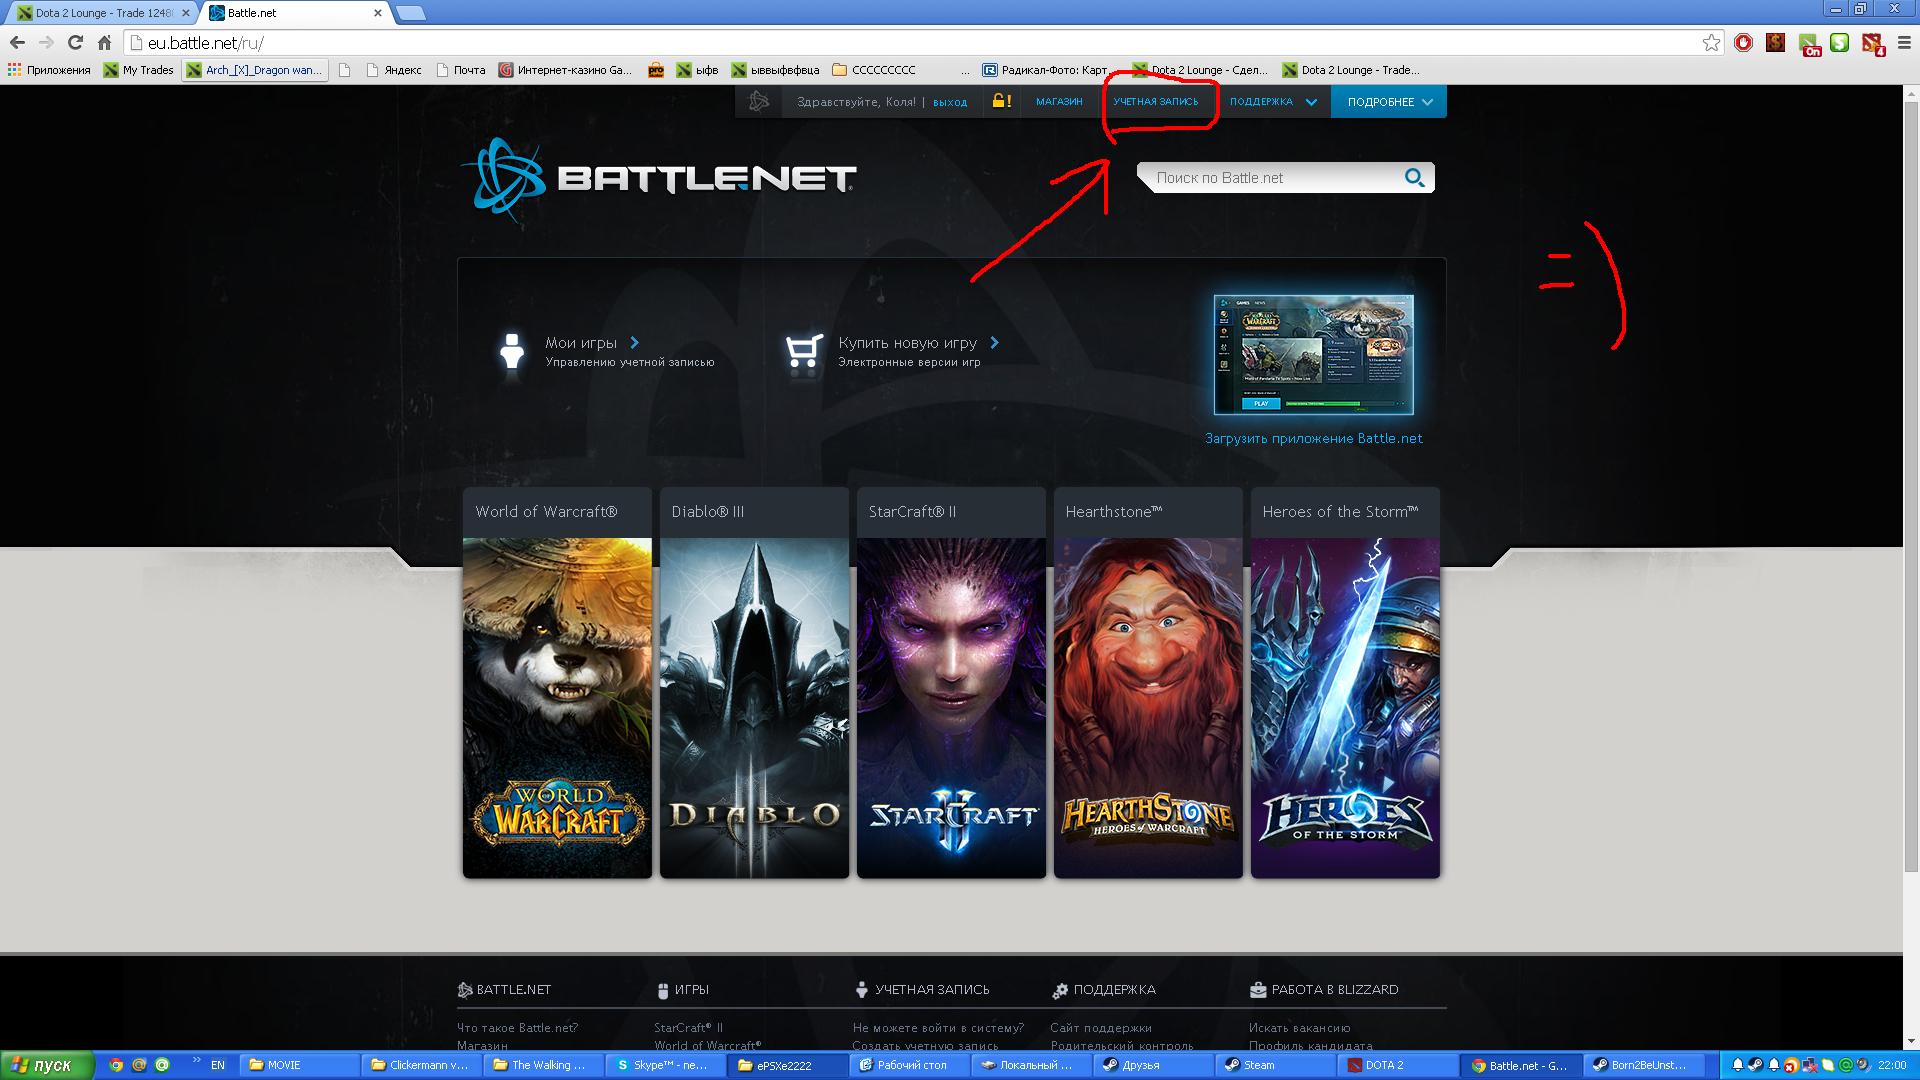This screenshot has width=1920, height=1080.
Task: Click the Blizzard icon in the top bar
Action: pyautogui.click(x=759, y=101)
